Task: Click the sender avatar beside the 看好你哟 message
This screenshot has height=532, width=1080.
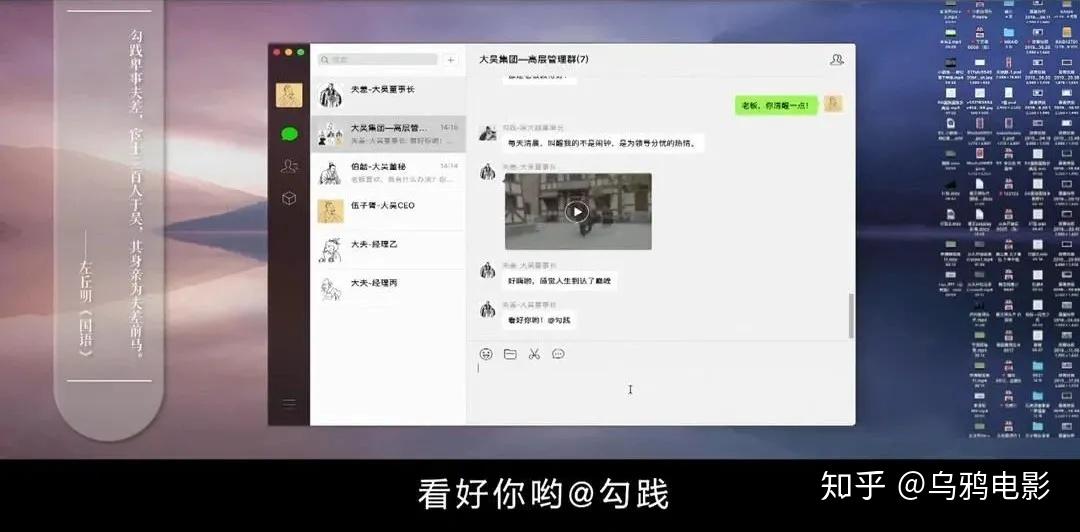Action: [488, 309]
